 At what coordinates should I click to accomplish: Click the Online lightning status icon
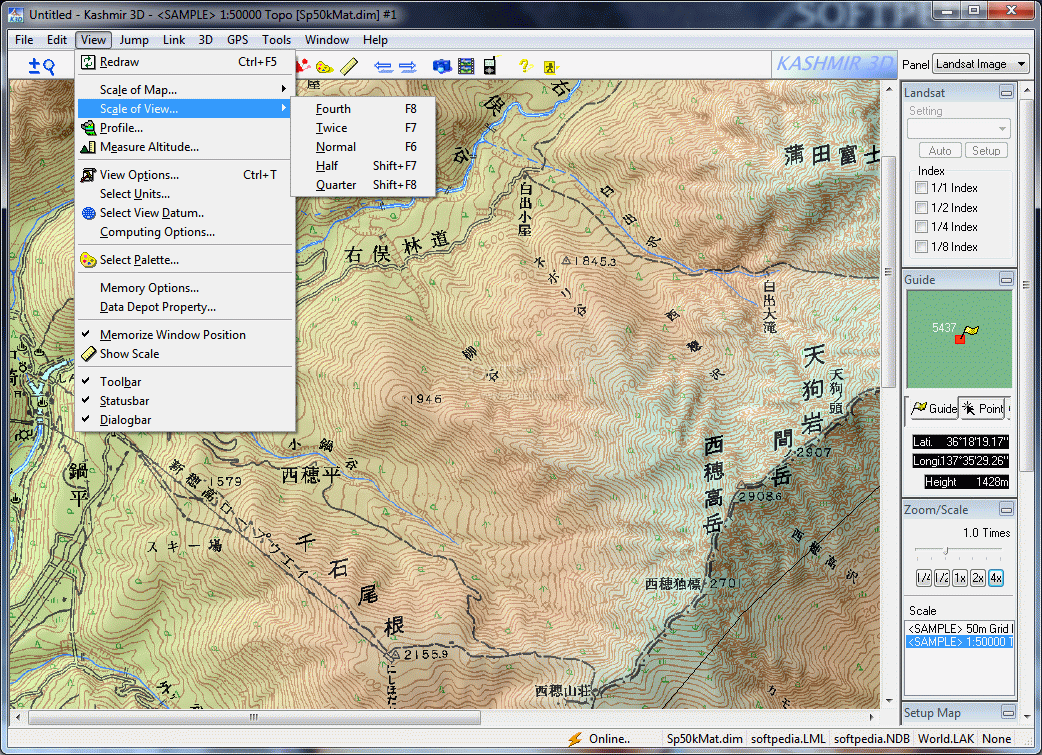coord(575,739)
